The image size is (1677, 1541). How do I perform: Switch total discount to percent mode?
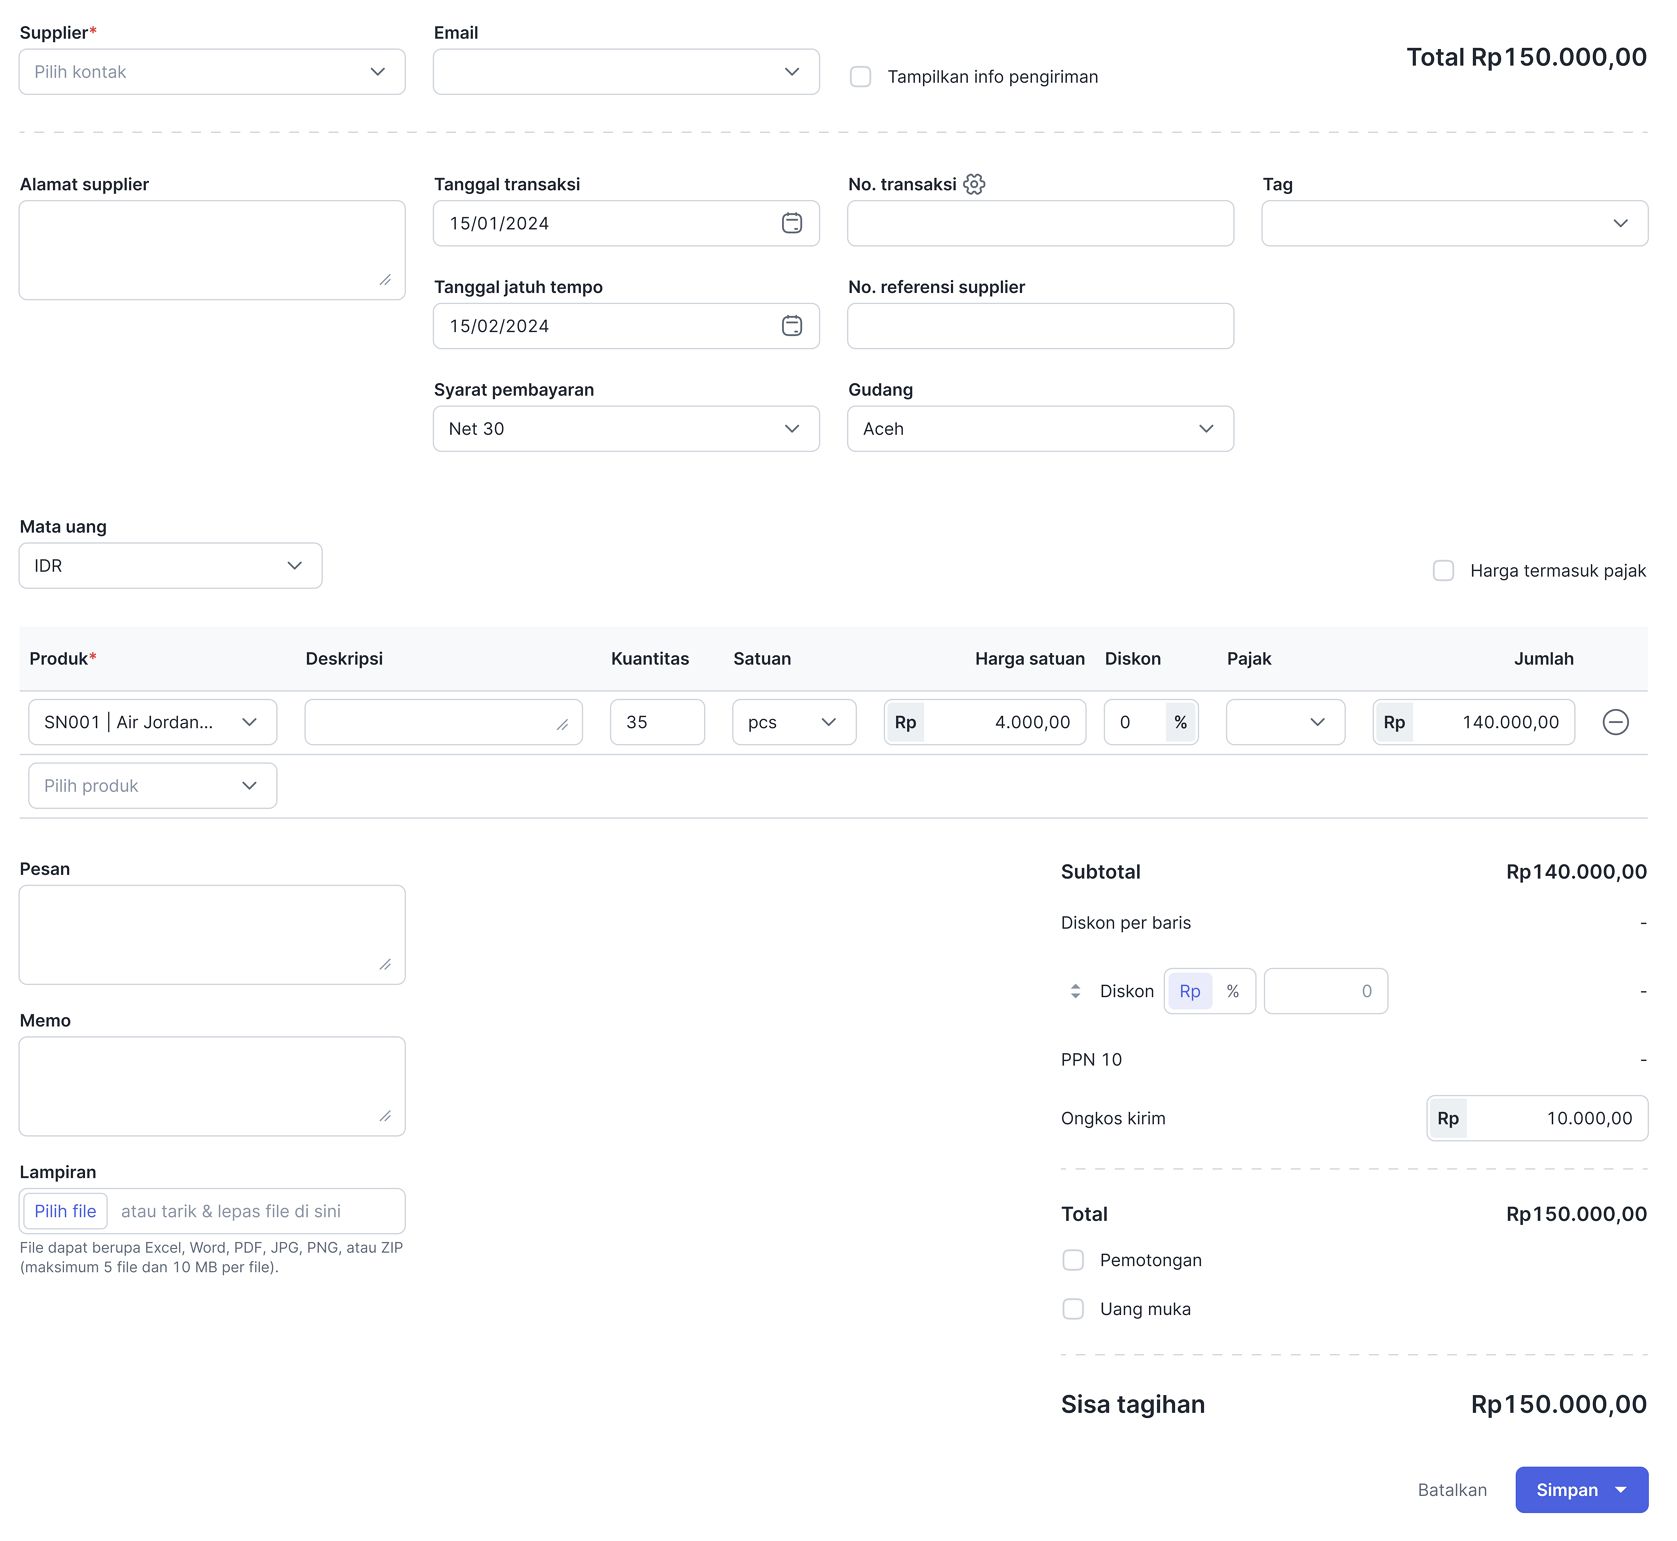click(x=1233, y=991)
